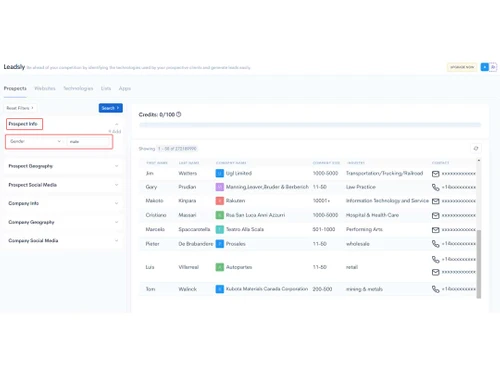The image size is (500, 375).
Task: Click the Ugl Limited company icon
Action: point(220,173)
